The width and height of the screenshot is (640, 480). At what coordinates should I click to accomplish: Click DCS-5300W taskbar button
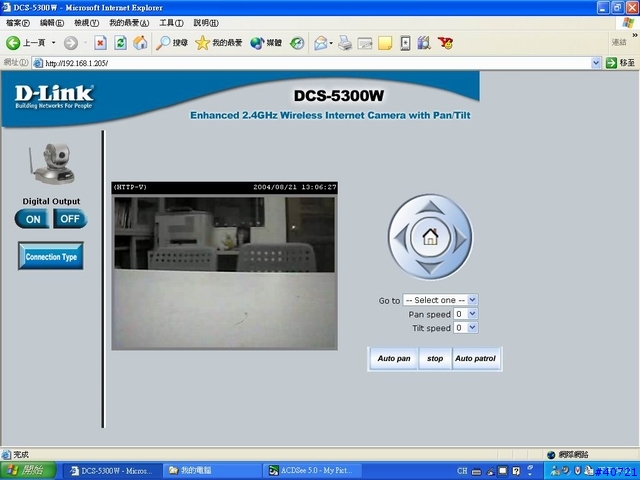[113, 471]
